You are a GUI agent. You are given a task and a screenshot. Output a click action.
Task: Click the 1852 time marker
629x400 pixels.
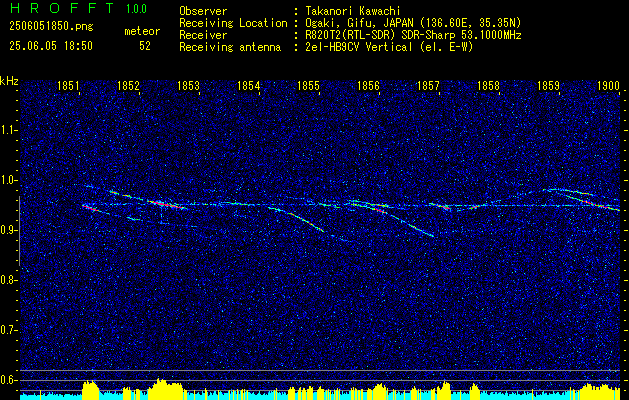coord(129,86)
